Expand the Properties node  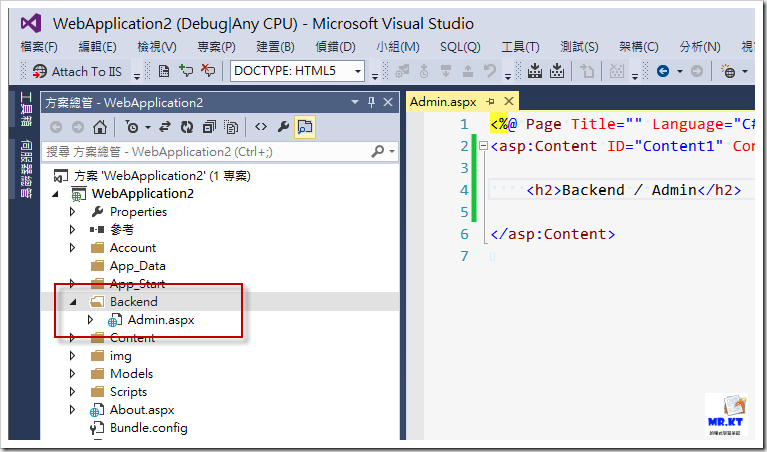coord(72,212)
